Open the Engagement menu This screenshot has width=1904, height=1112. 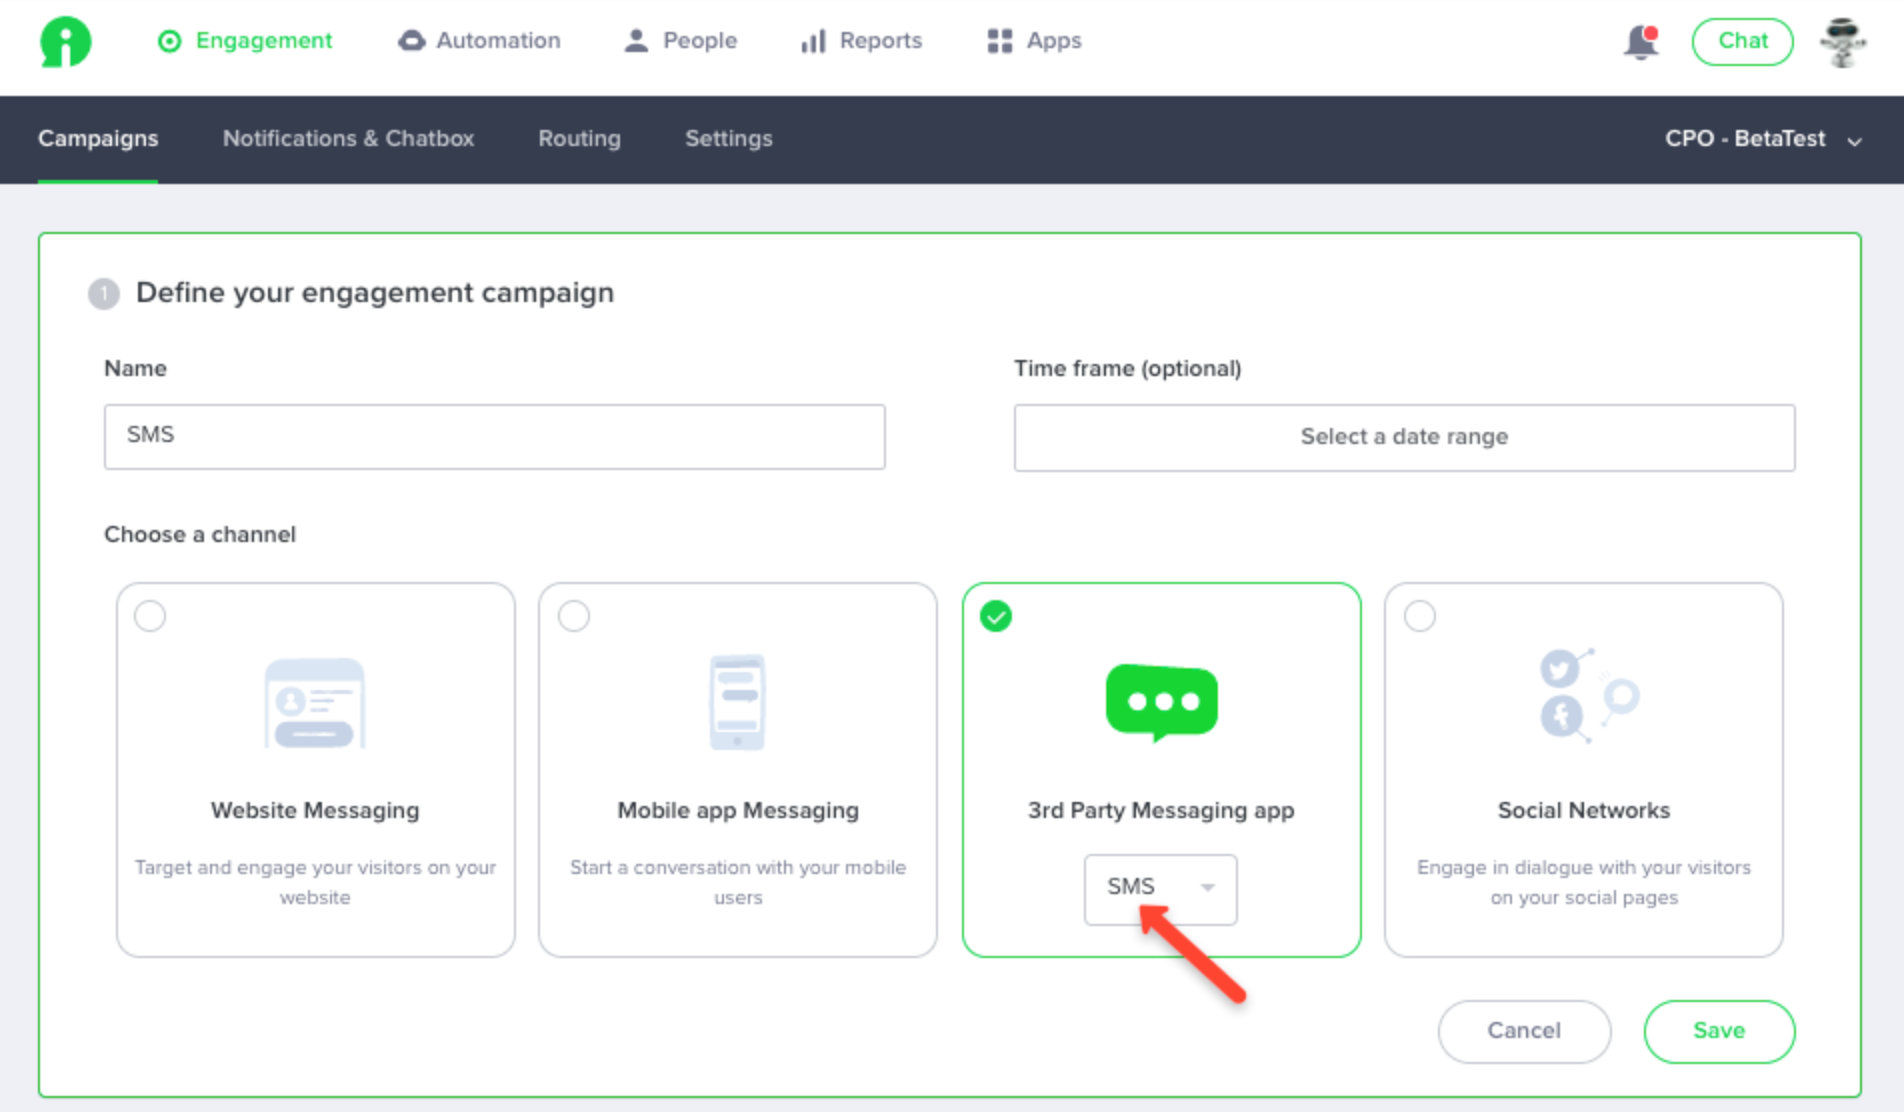[246, 41]
